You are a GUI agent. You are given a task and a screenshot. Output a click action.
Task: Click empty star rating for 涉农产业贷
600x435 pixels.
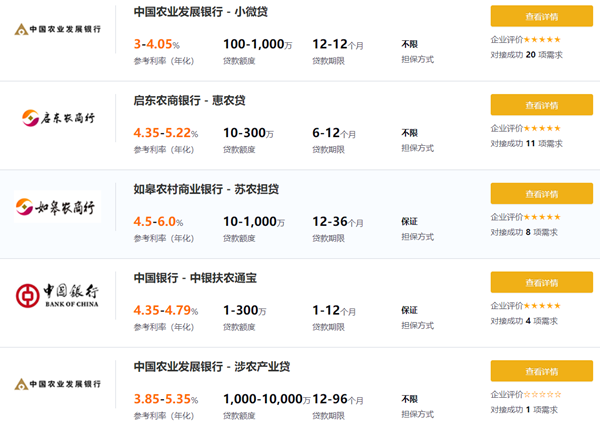click(x=542, y=395)
